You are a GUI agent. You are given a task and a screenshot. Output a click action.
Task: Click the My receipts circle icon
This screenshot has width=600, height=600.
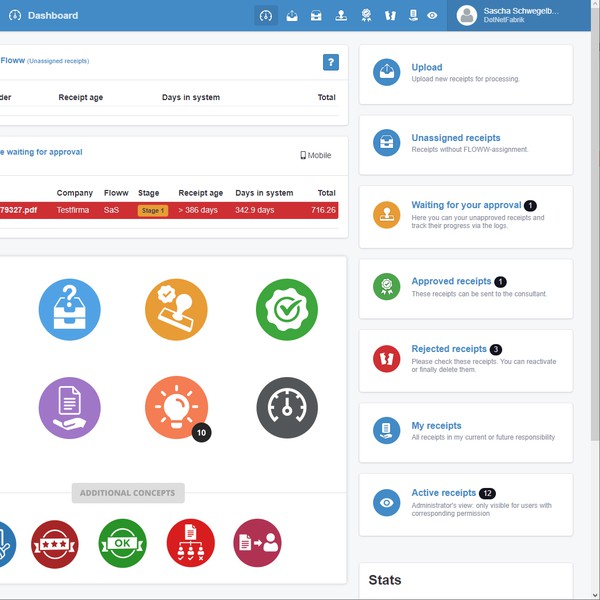pyautogui.click(x=386, y=430)
